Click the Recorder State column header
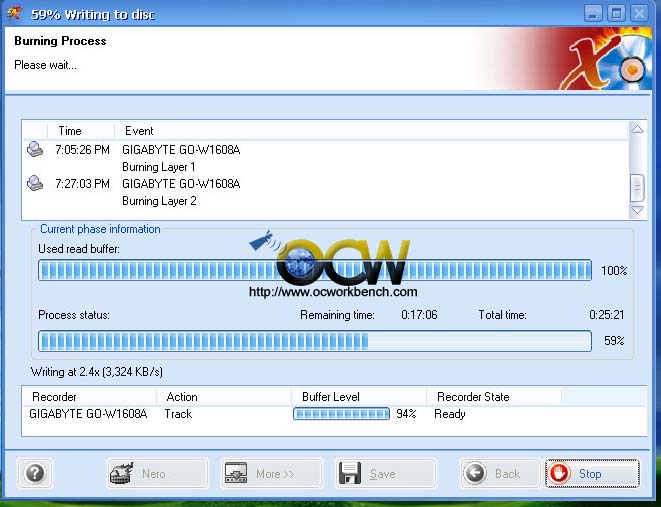The height and width of the screenshot is (507, 661). click(x=494, y=397)
